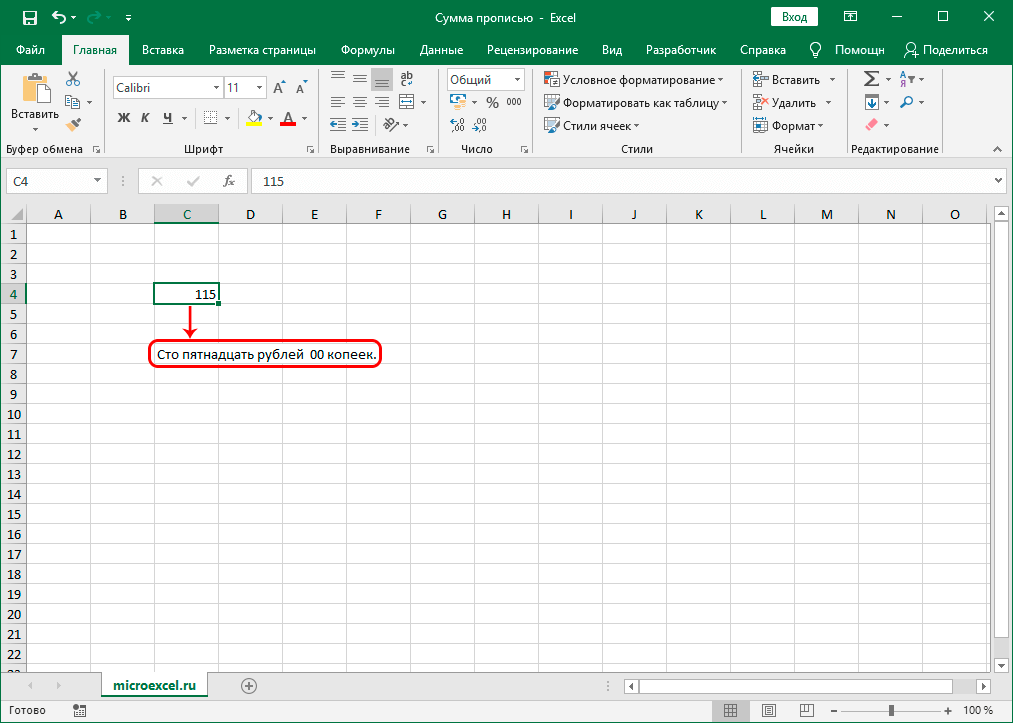Increase decimal places
Image resolution: width=1013 pixels, height=723 pixels.
(x=457, y=125)
